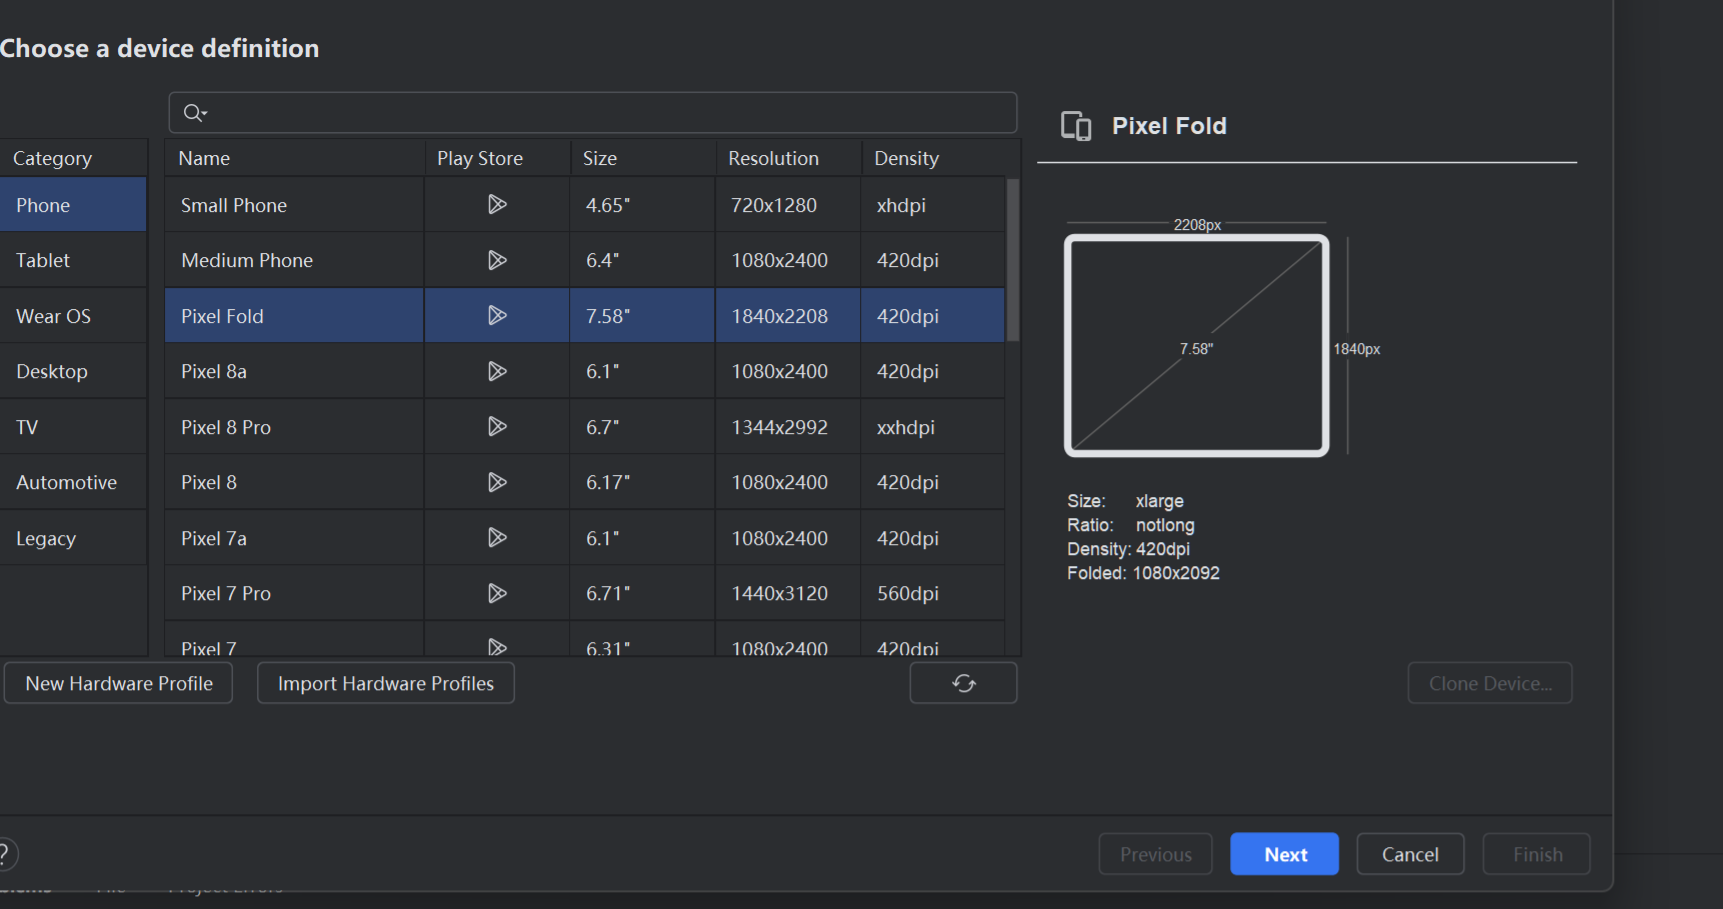The height and width of the screenshot is (909, 1723).
Task: Open help with the question mark icon
Action: pos(5,854)
